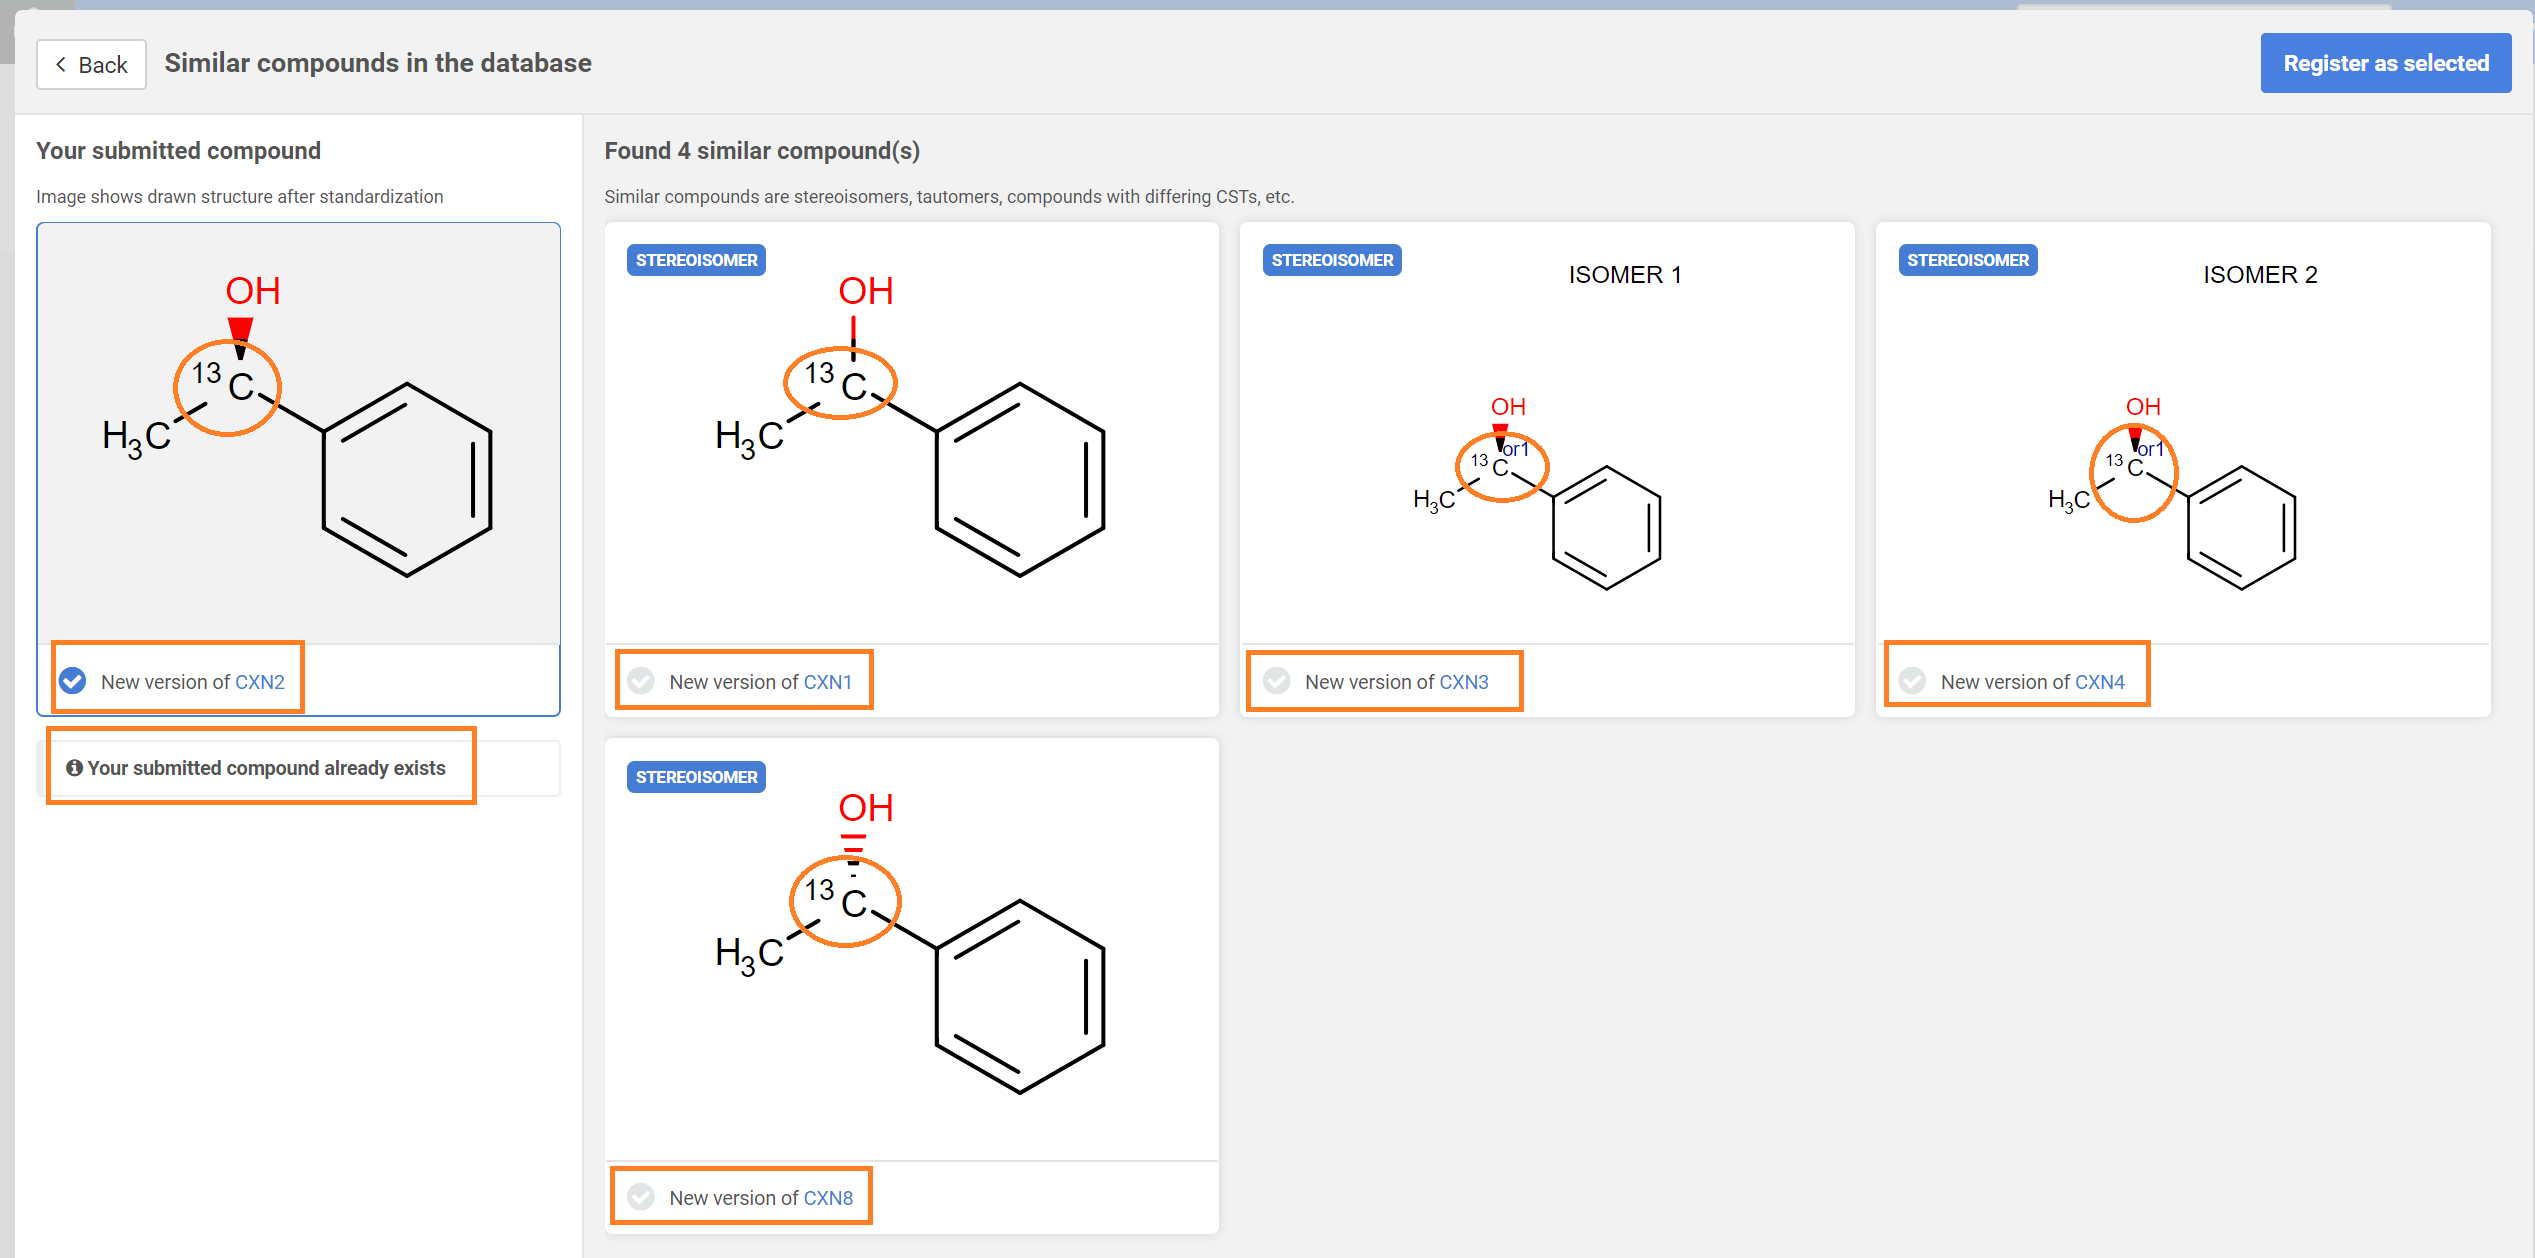This screenshot has height=1258, width=2535.
Task: Click the info icon beside already exists message
Action: pos(74,768)
